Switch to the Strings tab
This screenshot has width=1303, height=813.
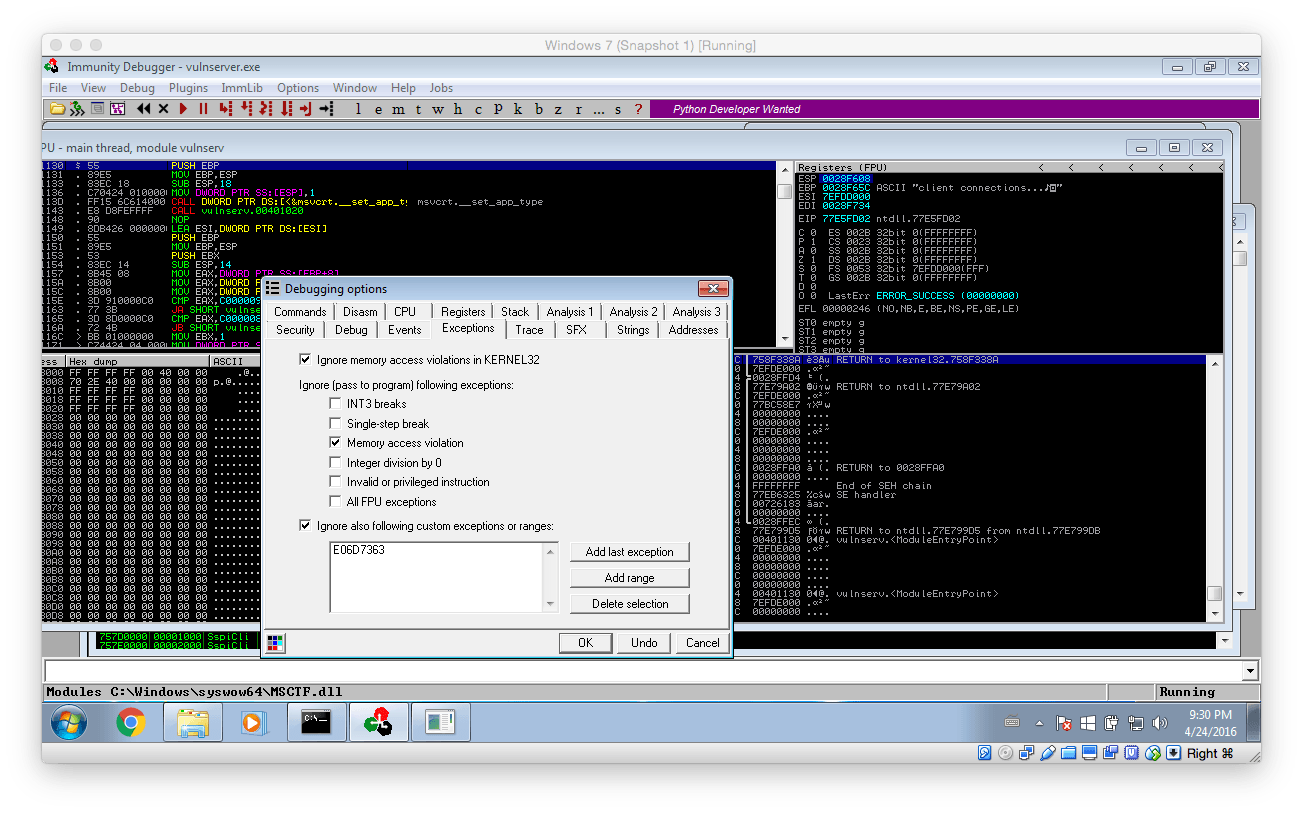point(633,330)
